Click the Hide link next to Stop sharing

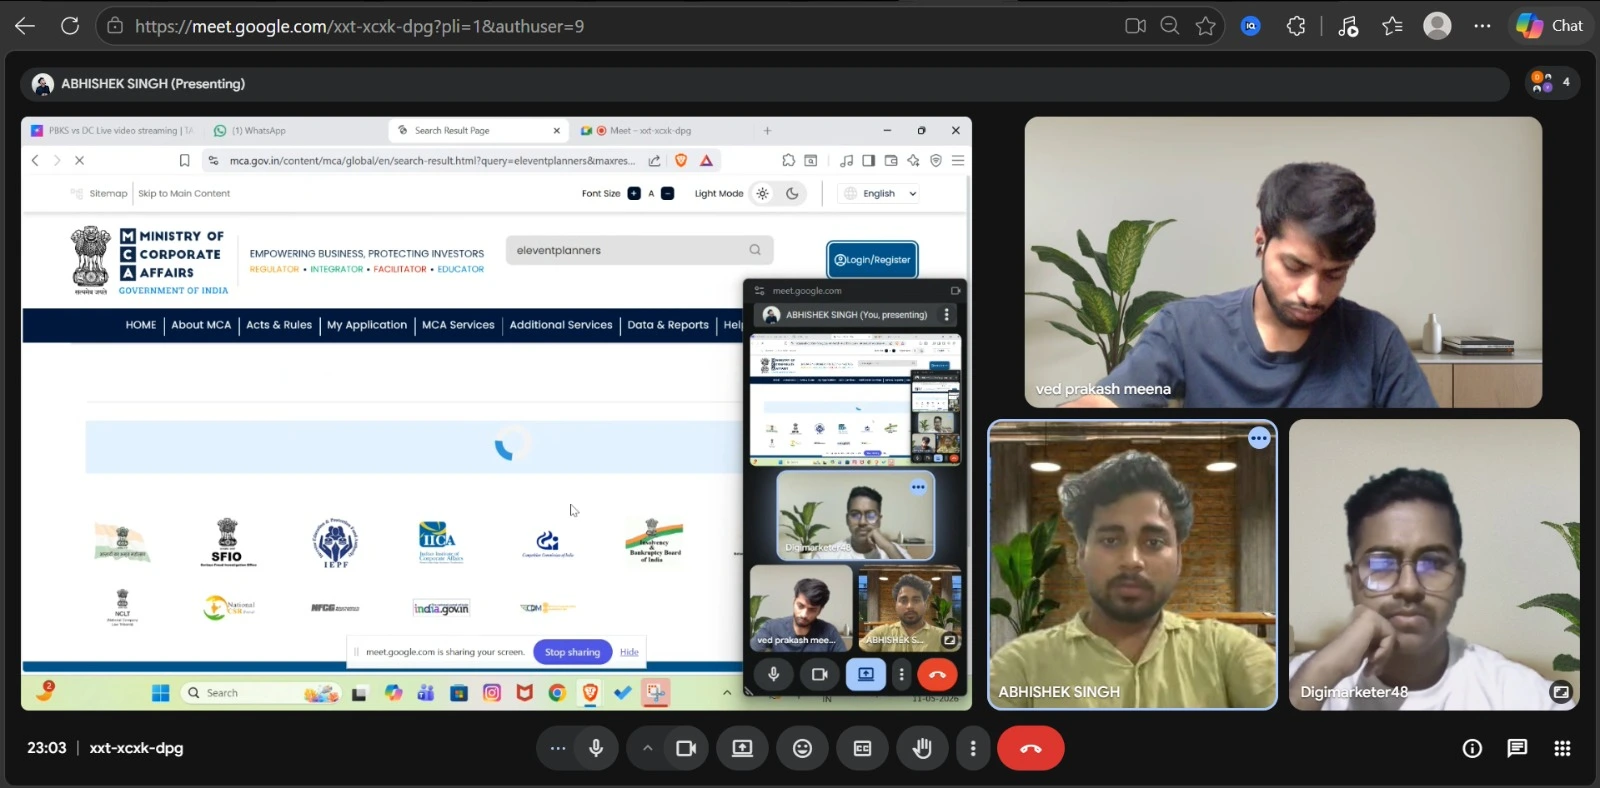click(629, 652)
